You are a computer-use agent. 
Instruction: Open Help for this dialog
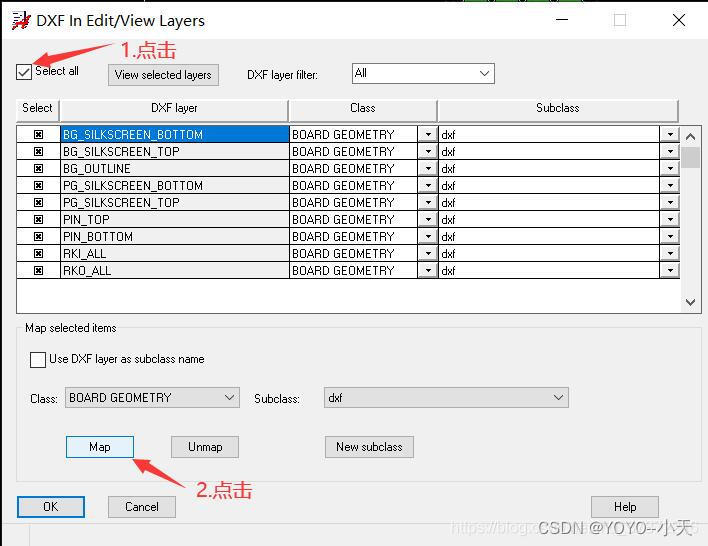click(625, 507)
